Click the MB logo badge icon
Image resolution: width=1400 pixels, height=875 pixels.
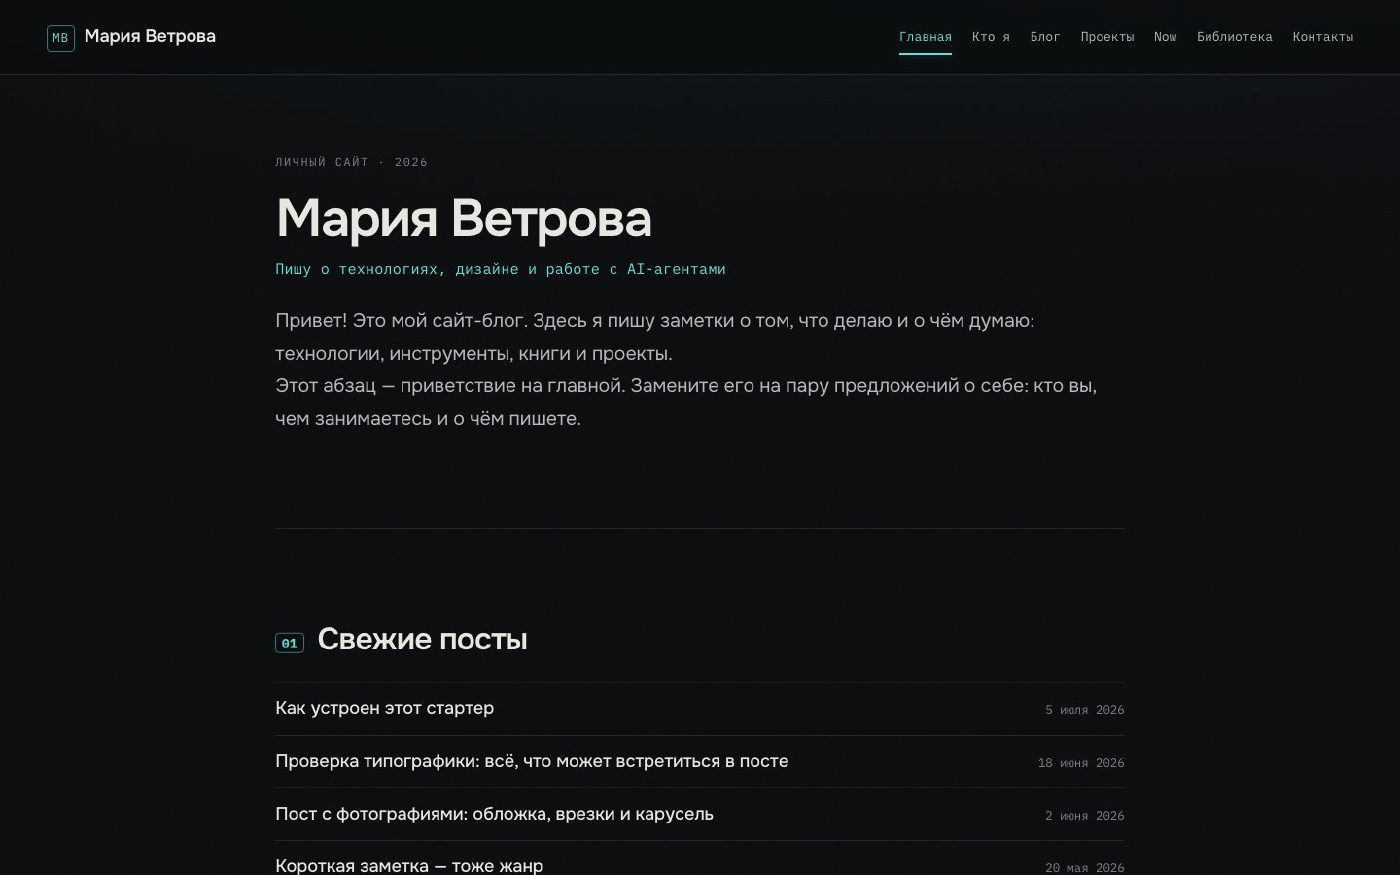pyautogui.click(x=60, y=38)
